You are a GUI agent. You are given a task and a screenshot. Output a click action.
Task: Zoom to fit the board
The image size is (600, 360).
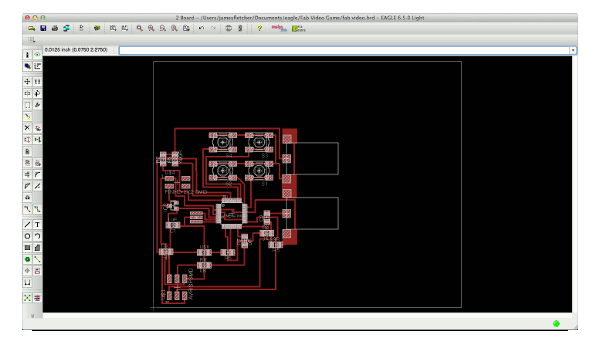coord(140,28)
